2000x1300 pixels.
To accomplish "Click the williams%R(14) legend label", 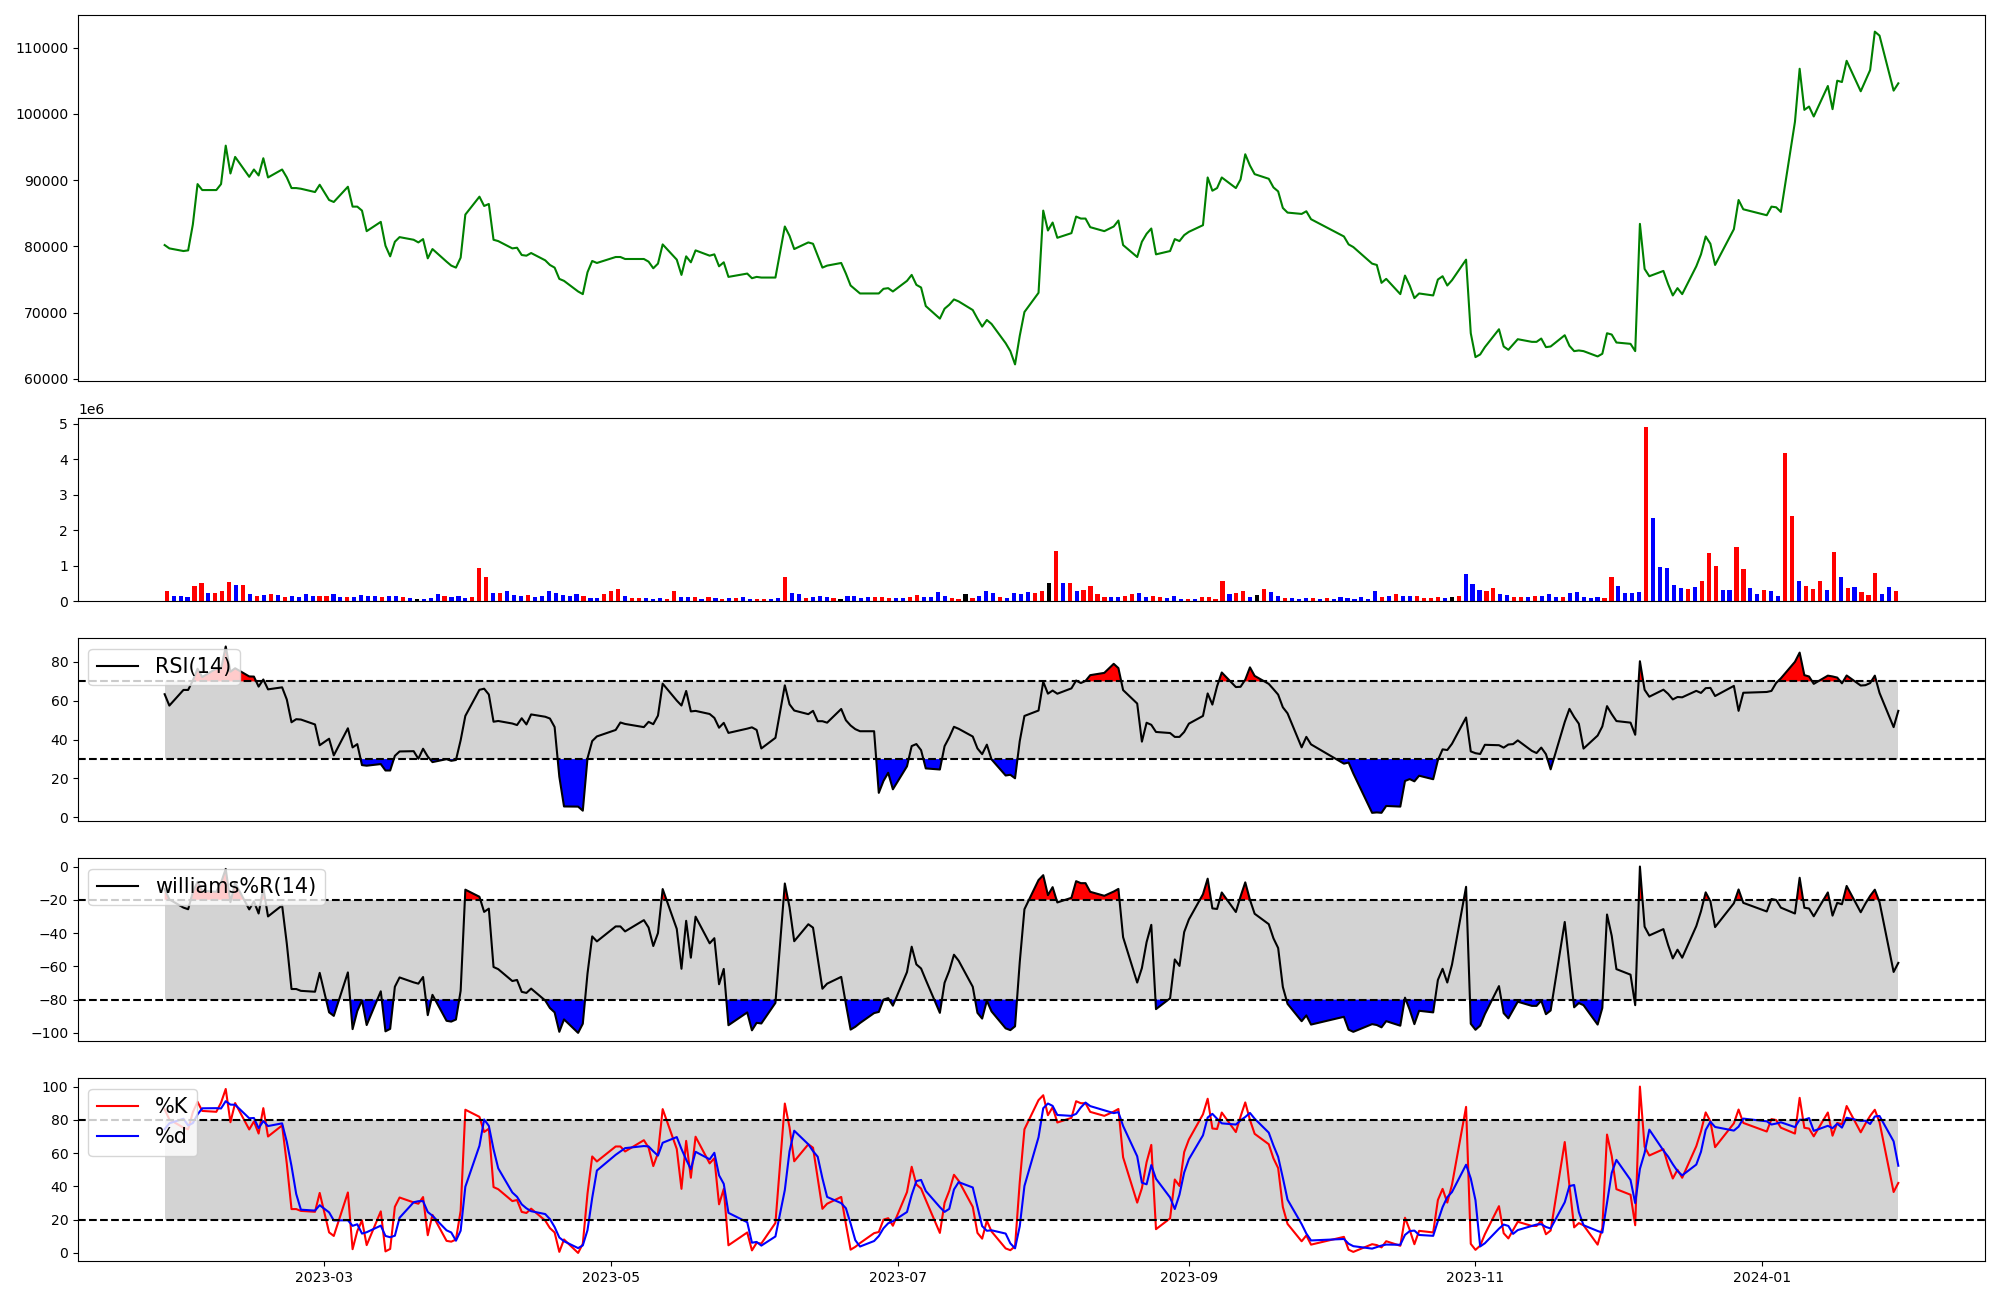I will coord(235,886).
